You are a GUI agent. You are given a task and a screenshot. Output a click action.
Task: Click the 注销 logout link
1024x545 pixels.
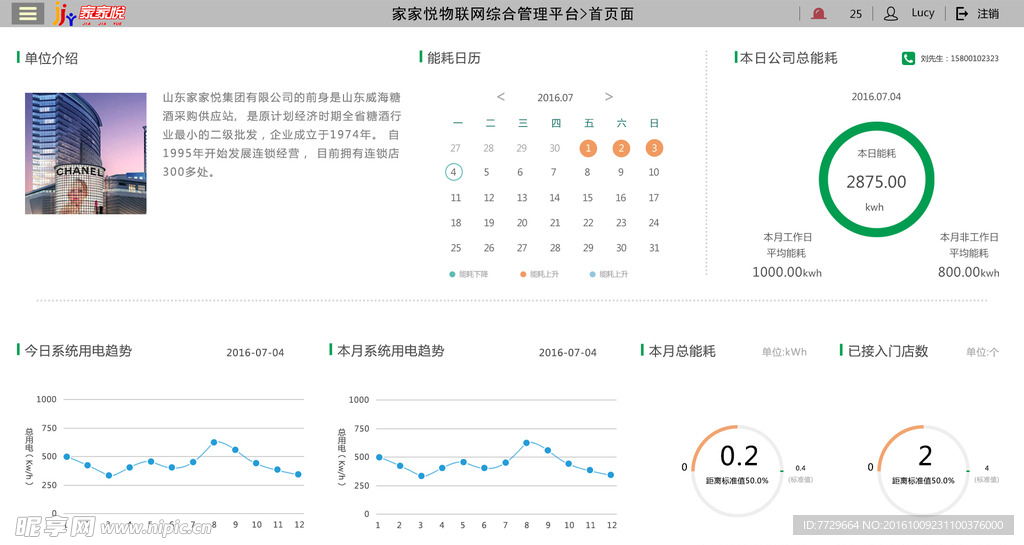click(988, 13)
